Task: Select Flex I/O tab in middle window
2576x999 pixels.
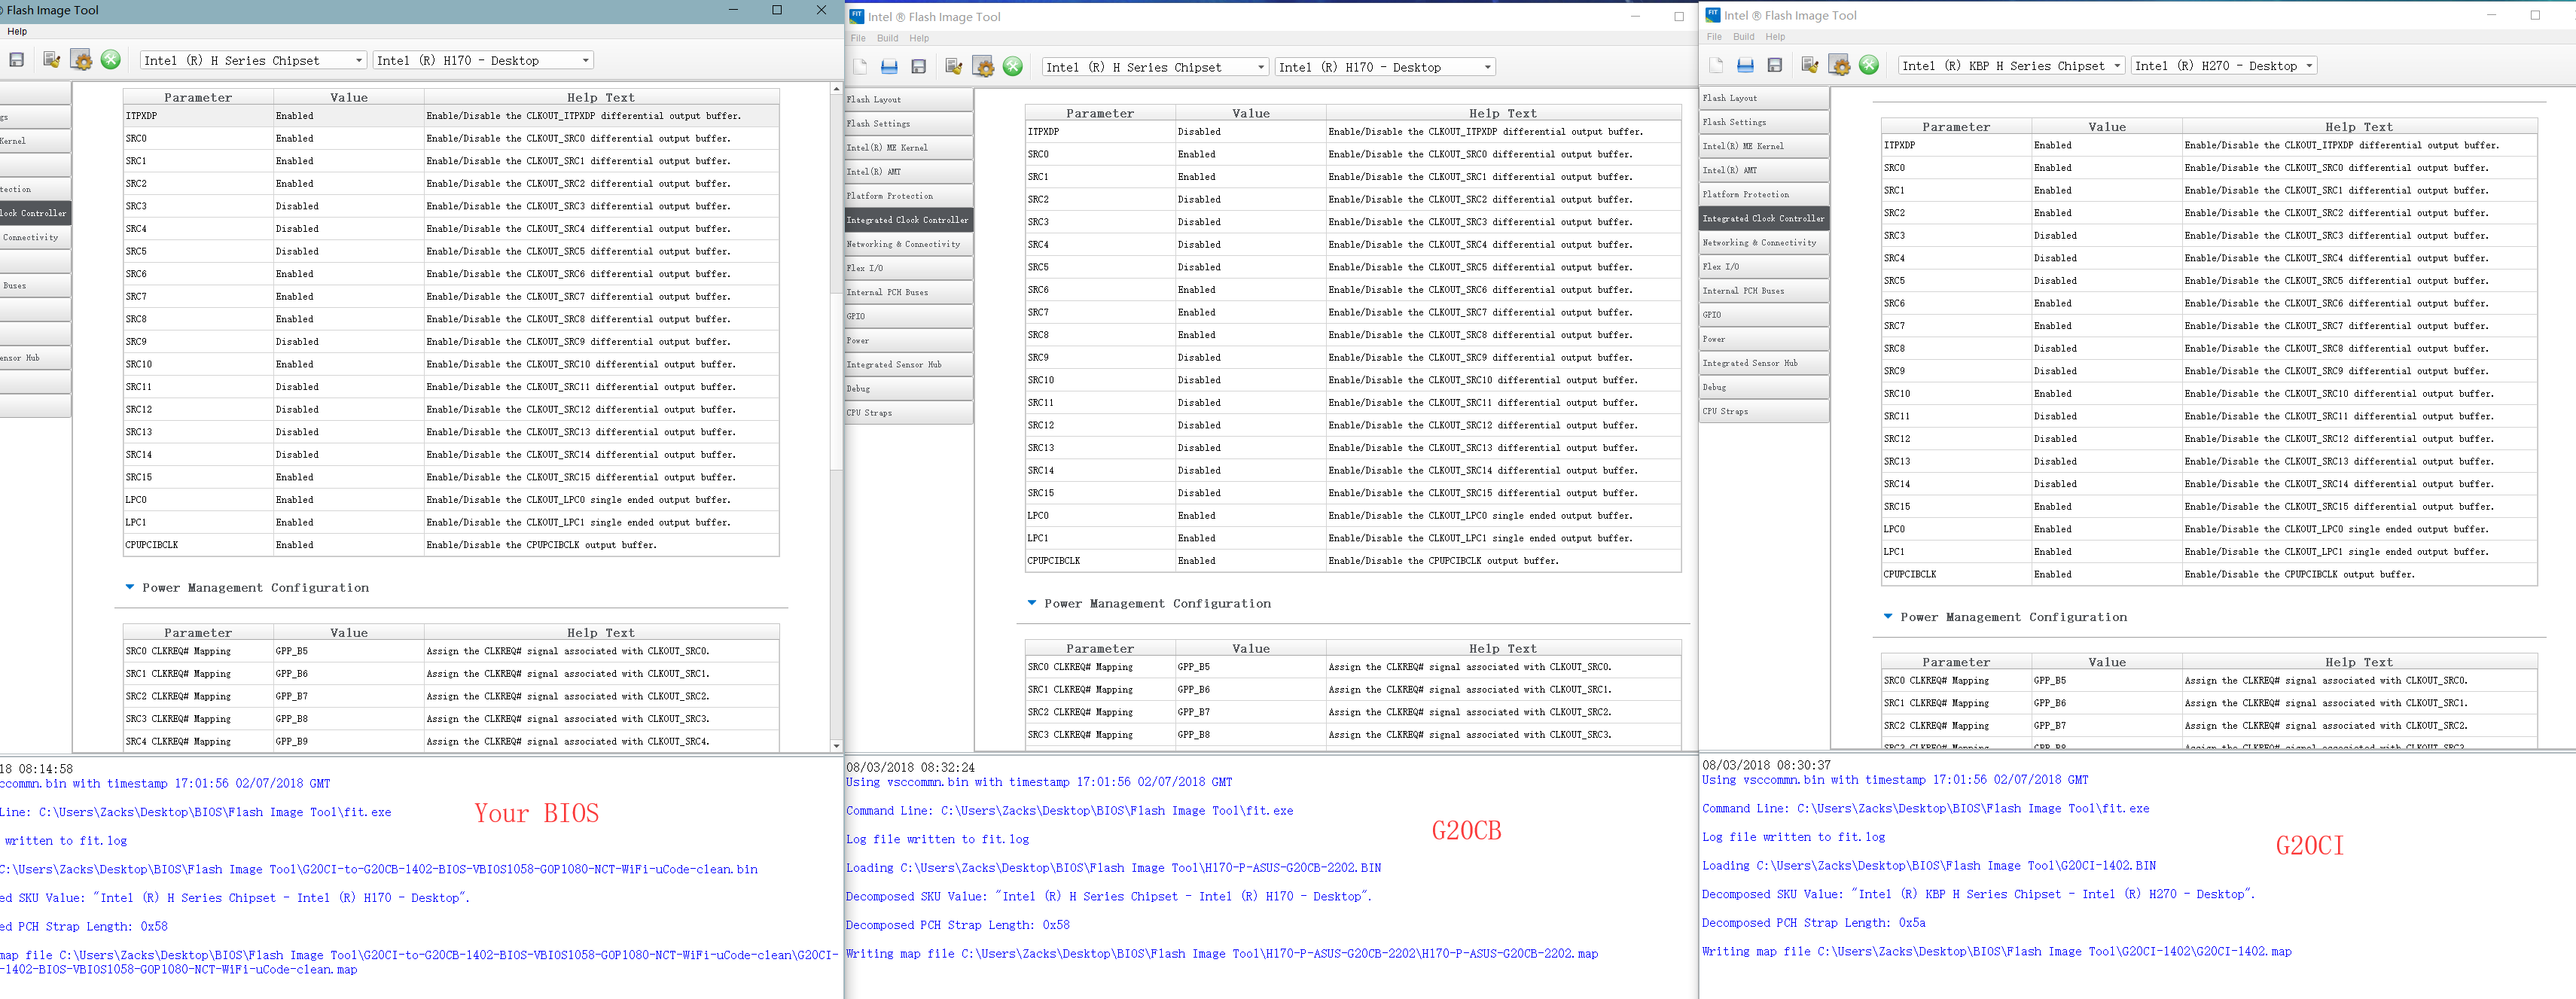Action: pos(908,268)
